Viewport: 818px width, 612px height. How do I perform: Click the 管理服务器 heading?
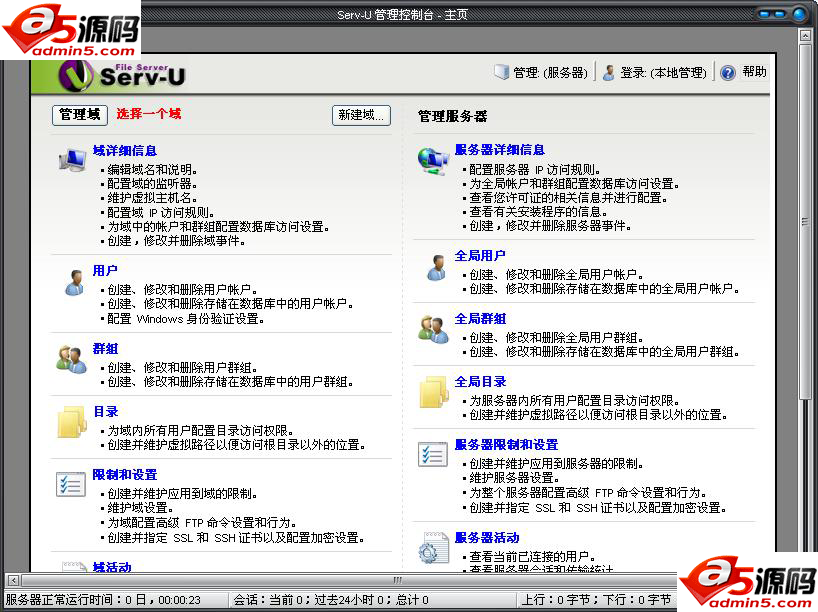(x=452, y=116)
